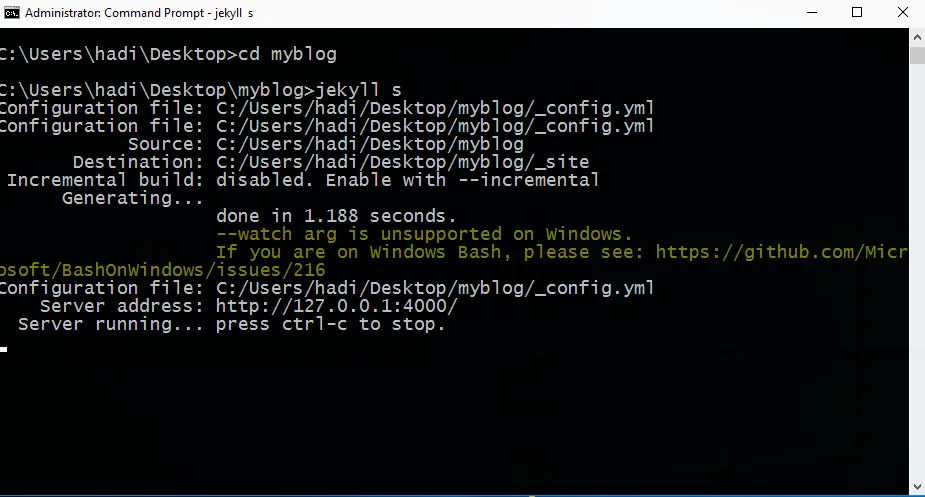This screenshot has height=497, width=925.
Task: Click the Source path C:/Users/hadi/Desktop/myblog
Action: 370,144
